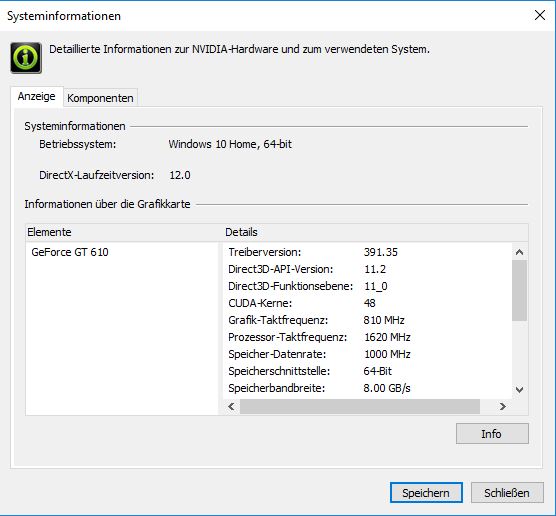
Task: Click the horizontal scroll left arrow
Action: (x=231, y=406)
